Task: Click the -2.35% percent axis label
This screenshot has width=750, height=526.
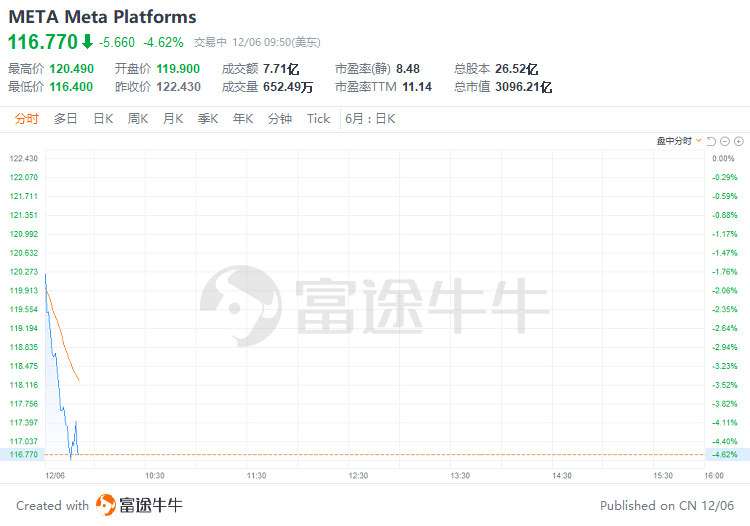Action: click(725, 309)
